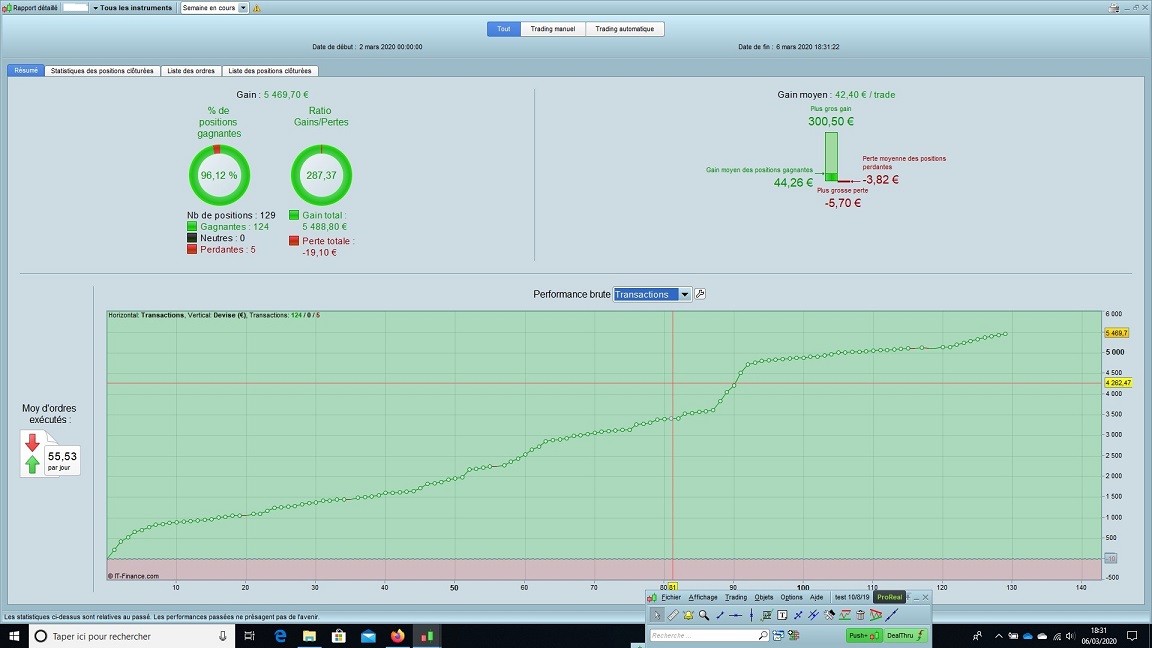Click the yellow 5 469,7 axis value marker
This screenshot has height=648, width=1152.
tap(1116, 333)
